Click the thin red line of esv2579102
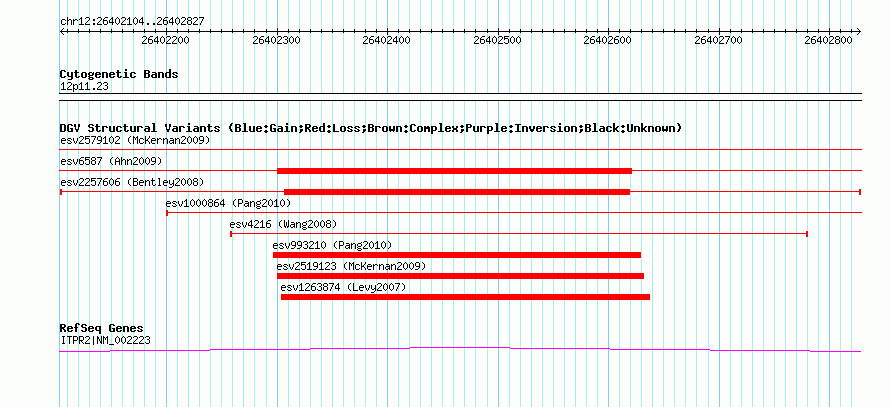 coord(460,150)
